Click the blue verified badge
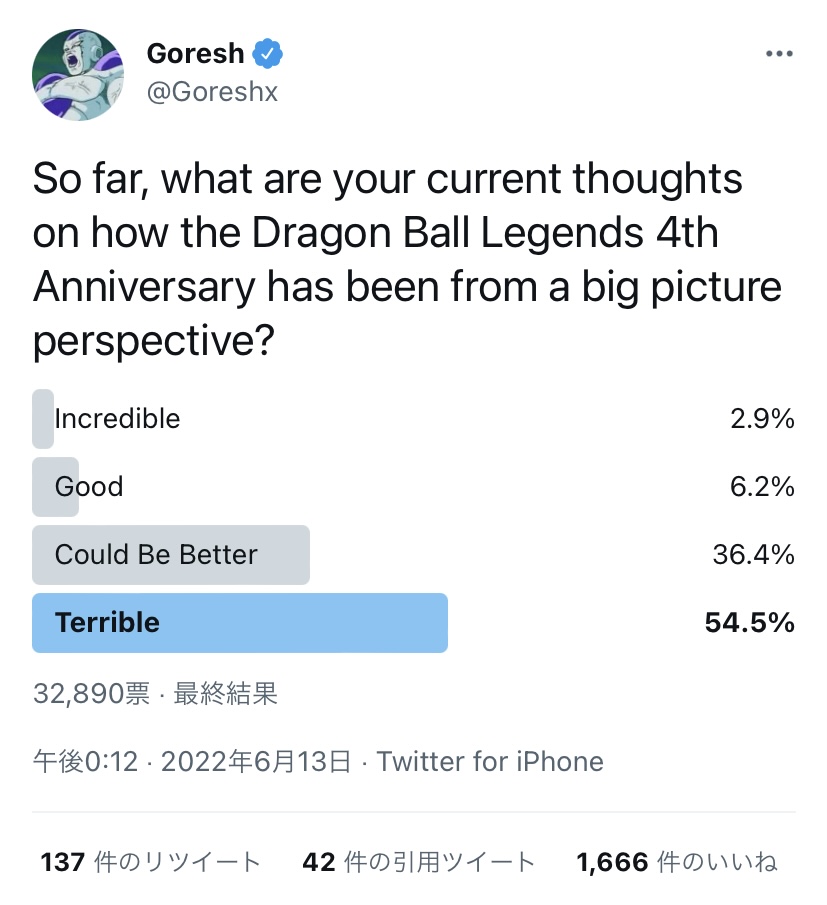The image size is (827, 905). [268, 52]
